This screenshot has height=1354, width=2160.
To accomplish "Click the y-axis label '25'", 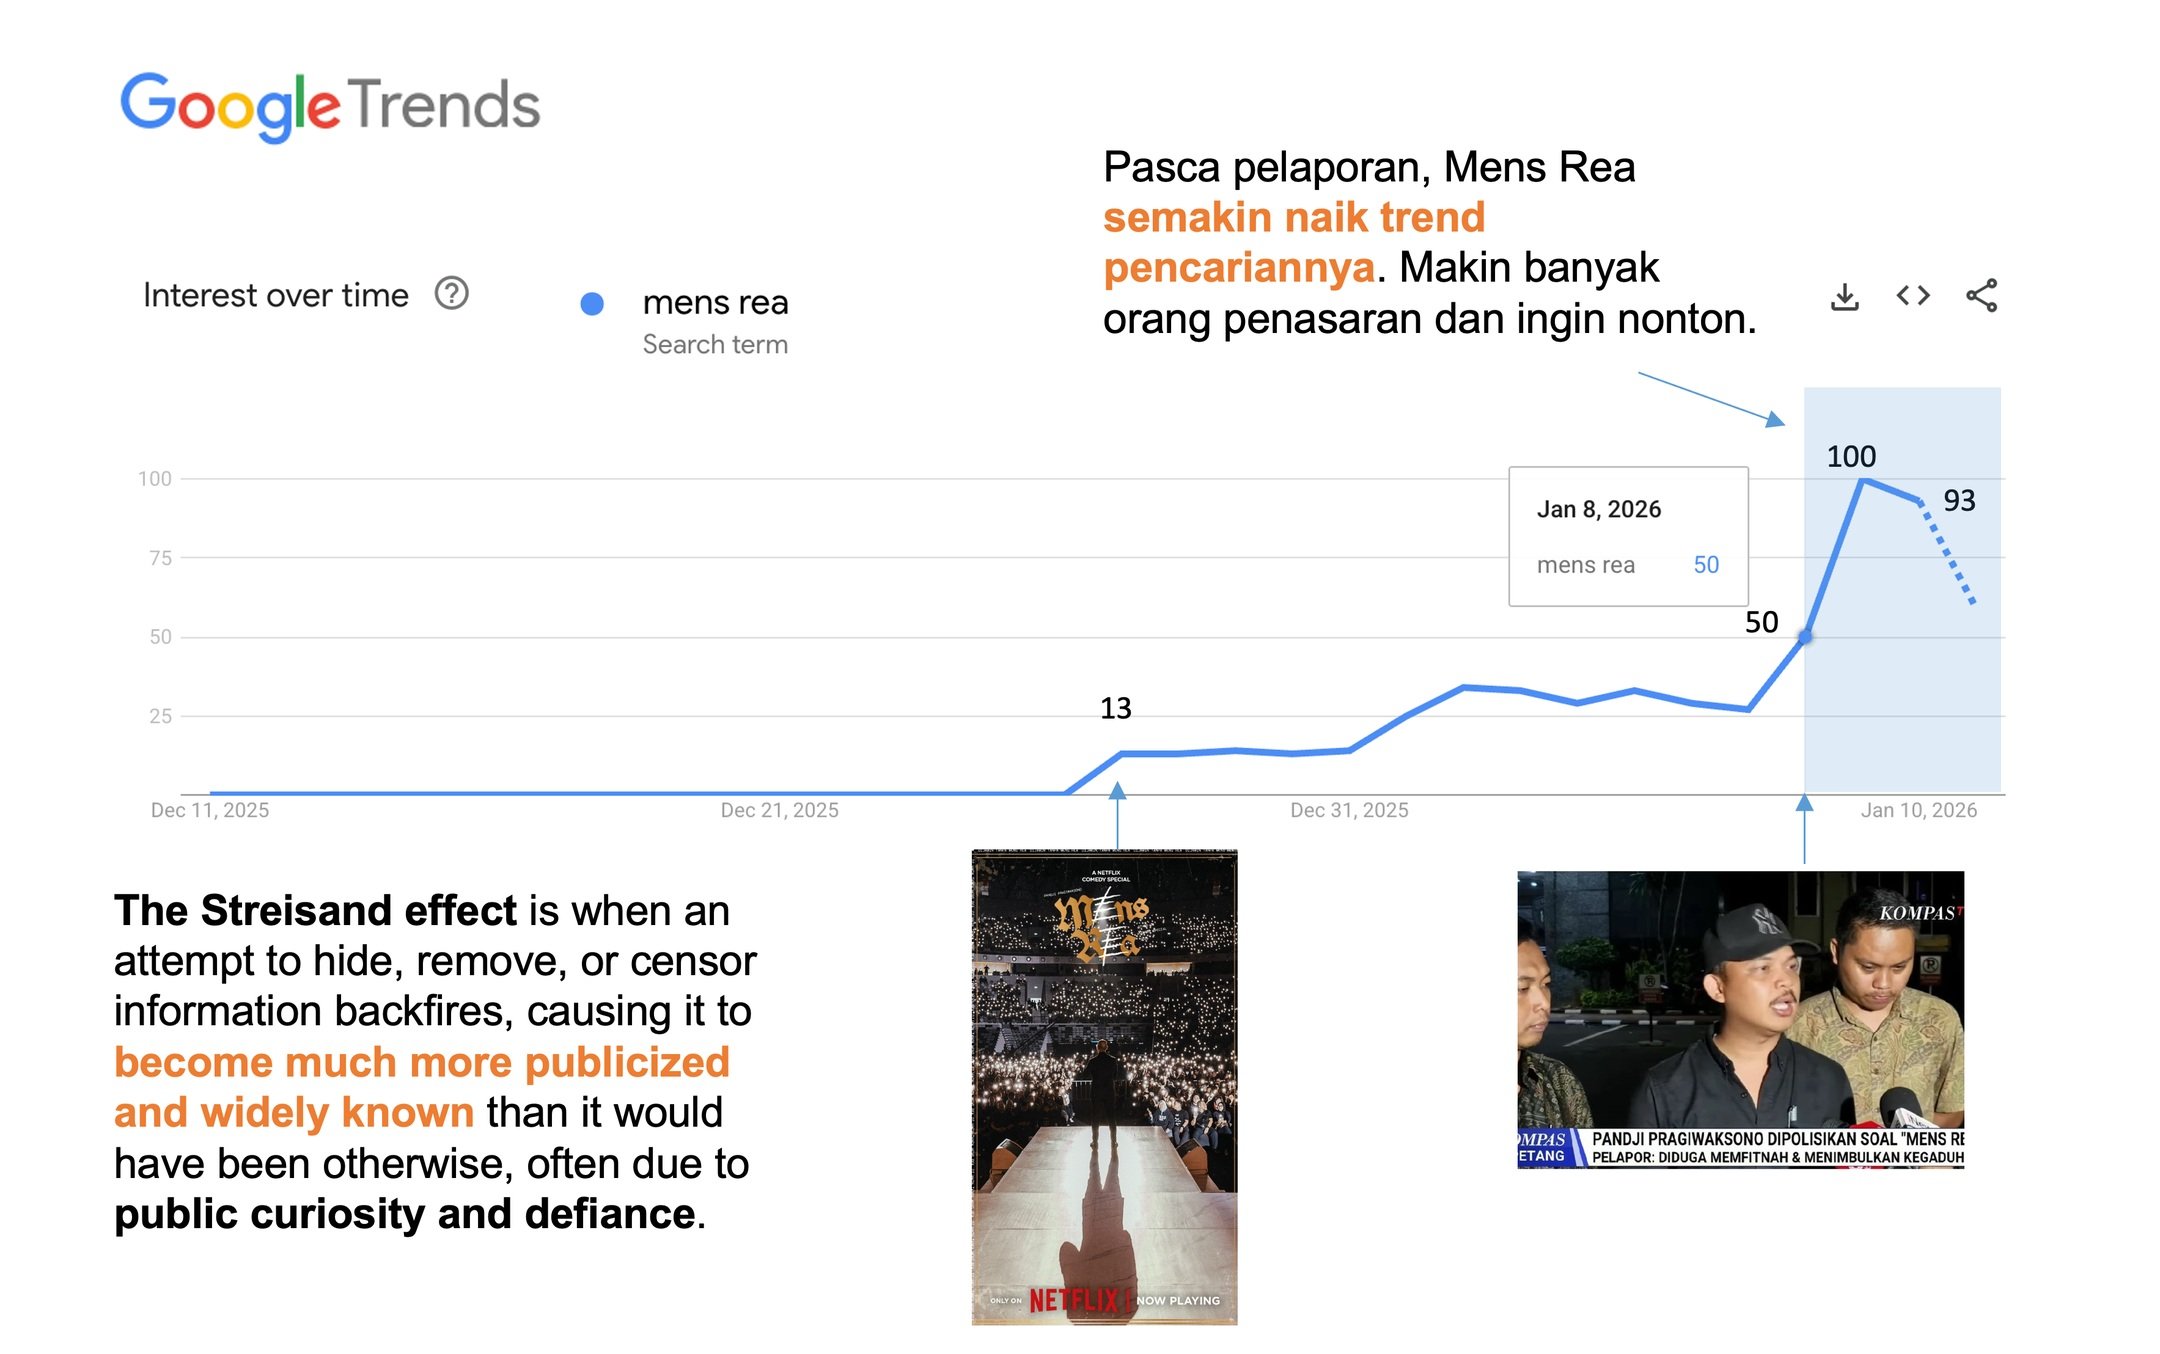I will (160, 716).
